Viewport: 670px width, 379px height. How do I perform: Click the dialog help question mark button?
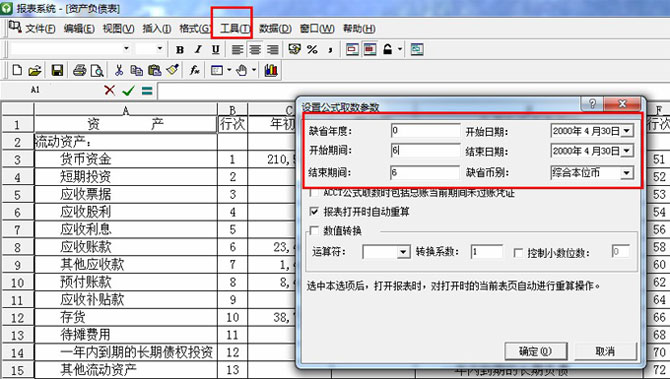pyautogui.click(x=592, y=103)
